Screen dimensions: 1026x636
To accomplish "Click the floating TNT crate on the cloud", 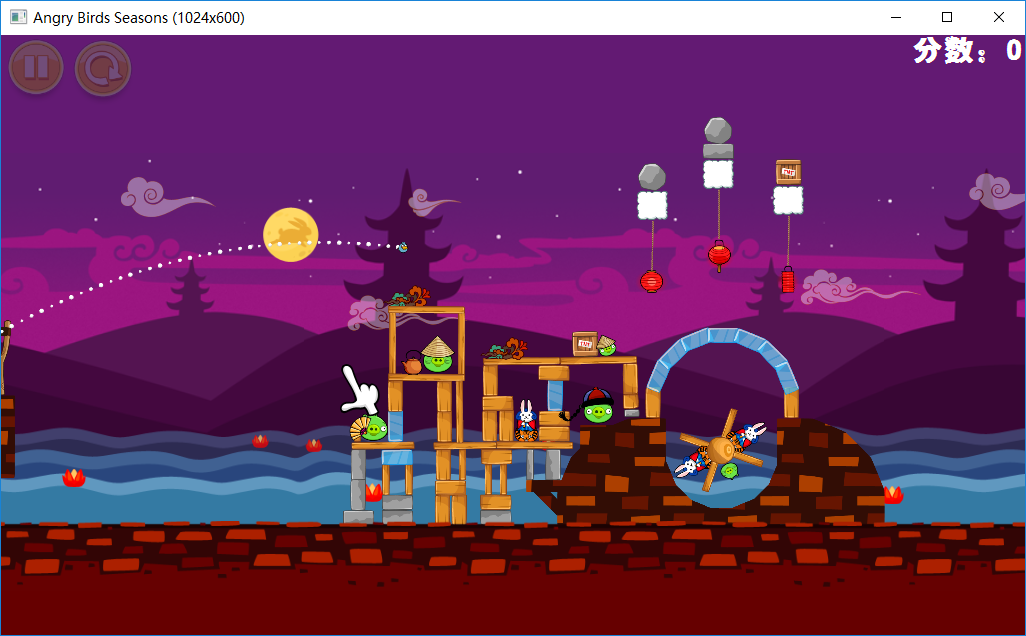I will pyautogui.click(x=788, y=172).
